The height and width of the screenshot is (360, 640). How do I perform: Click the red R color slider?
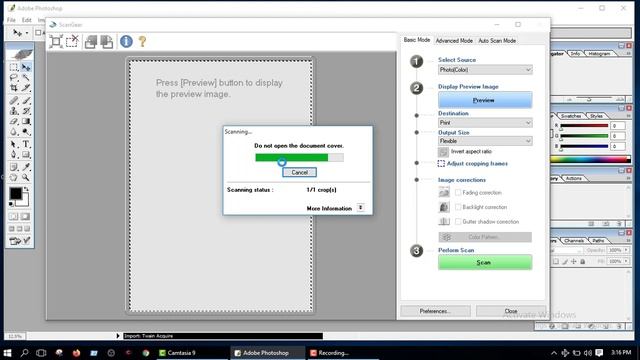pyautogui.click(x=584, y=126)
